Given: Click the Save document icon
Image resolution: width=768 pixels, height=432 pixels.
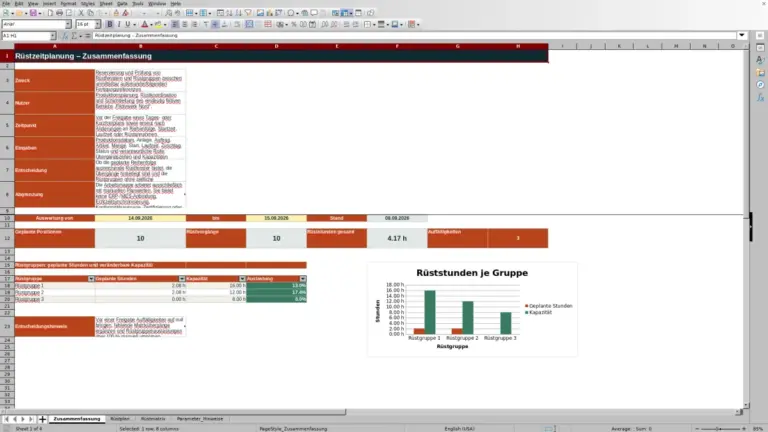Looking at the screenshot, I should pos(33,13).
